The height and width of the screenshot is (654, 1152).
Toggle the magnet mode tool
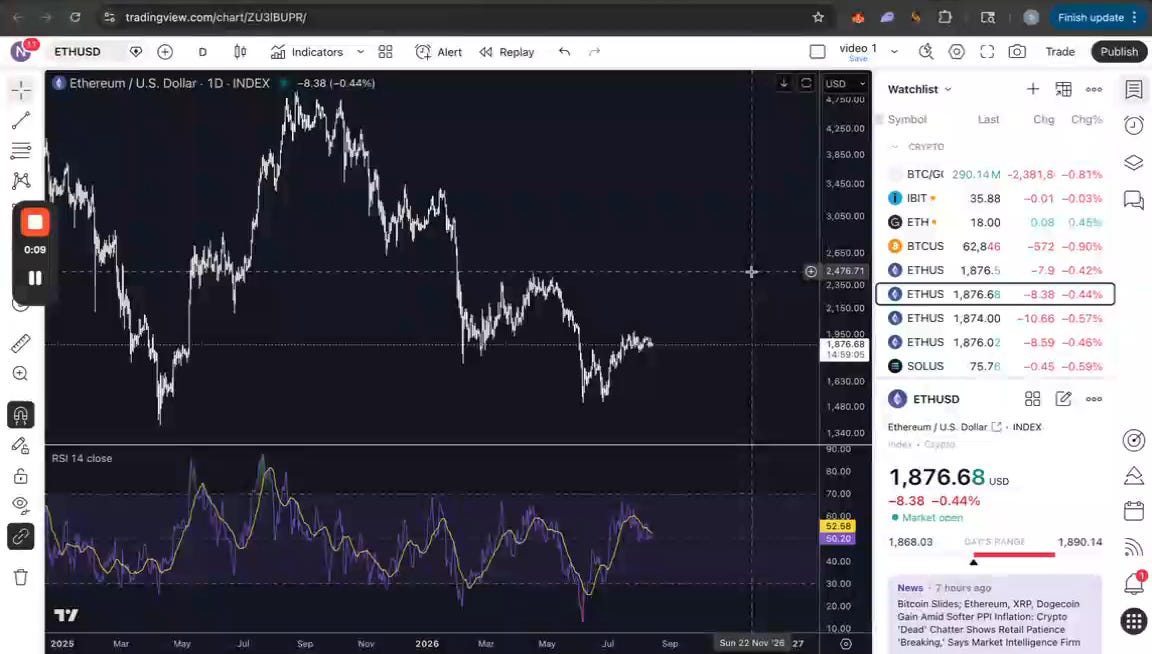[21, 415]
